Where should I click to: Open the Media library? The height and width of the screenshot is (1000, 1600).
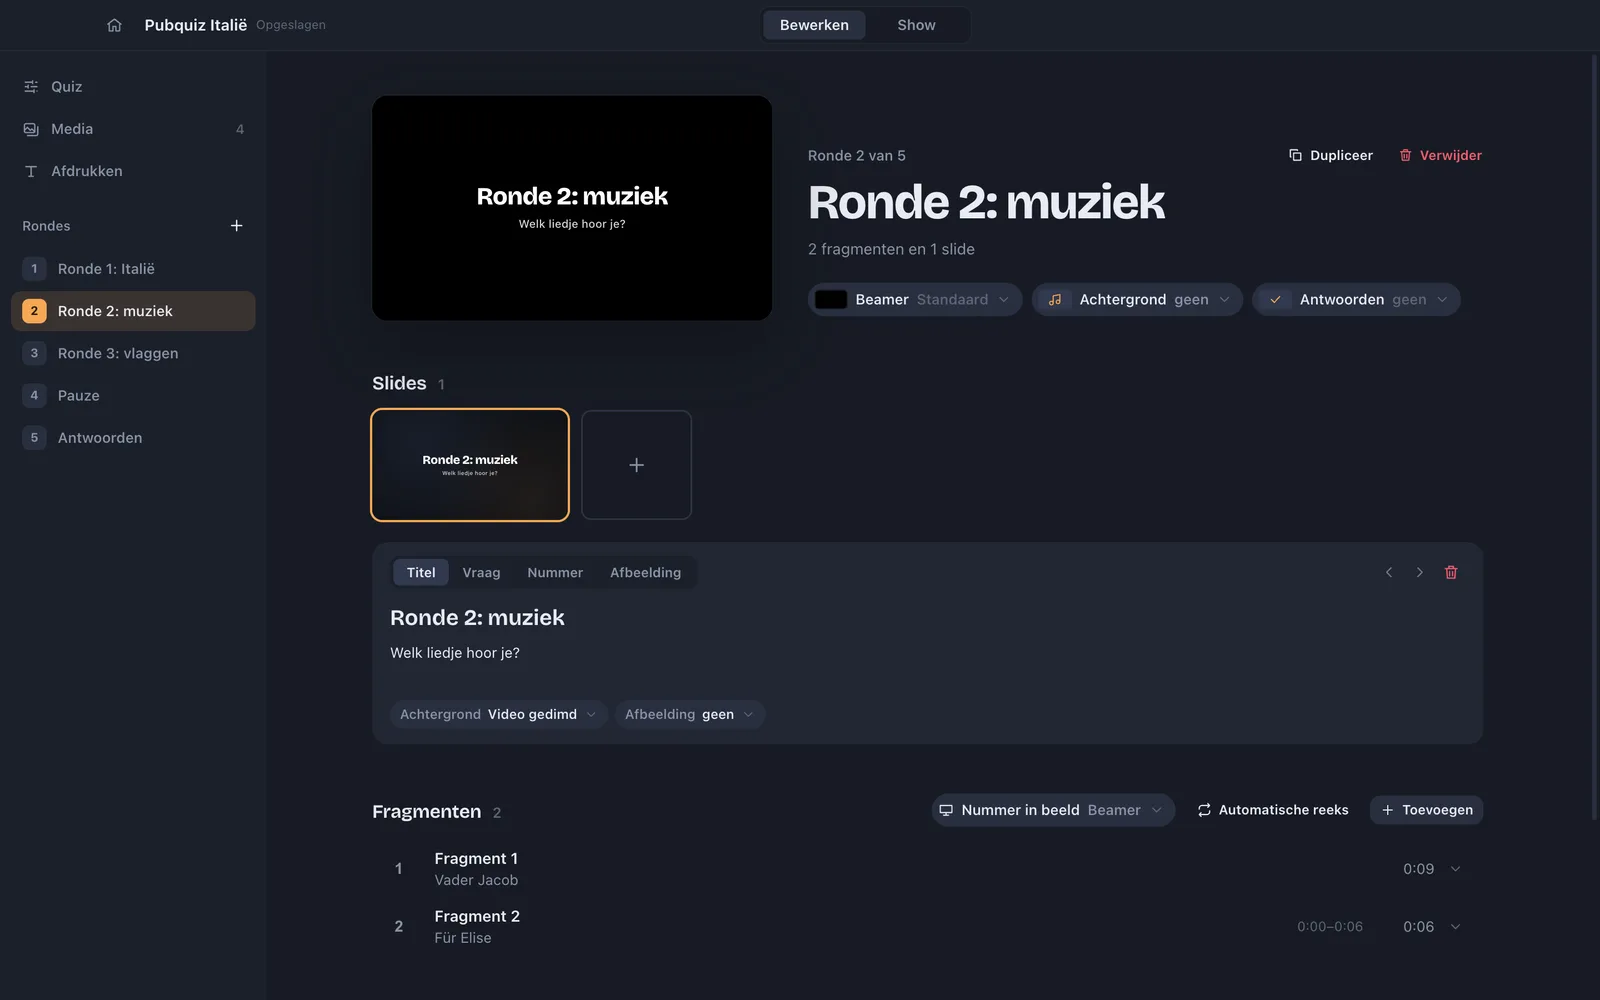[x=133, y=129]
